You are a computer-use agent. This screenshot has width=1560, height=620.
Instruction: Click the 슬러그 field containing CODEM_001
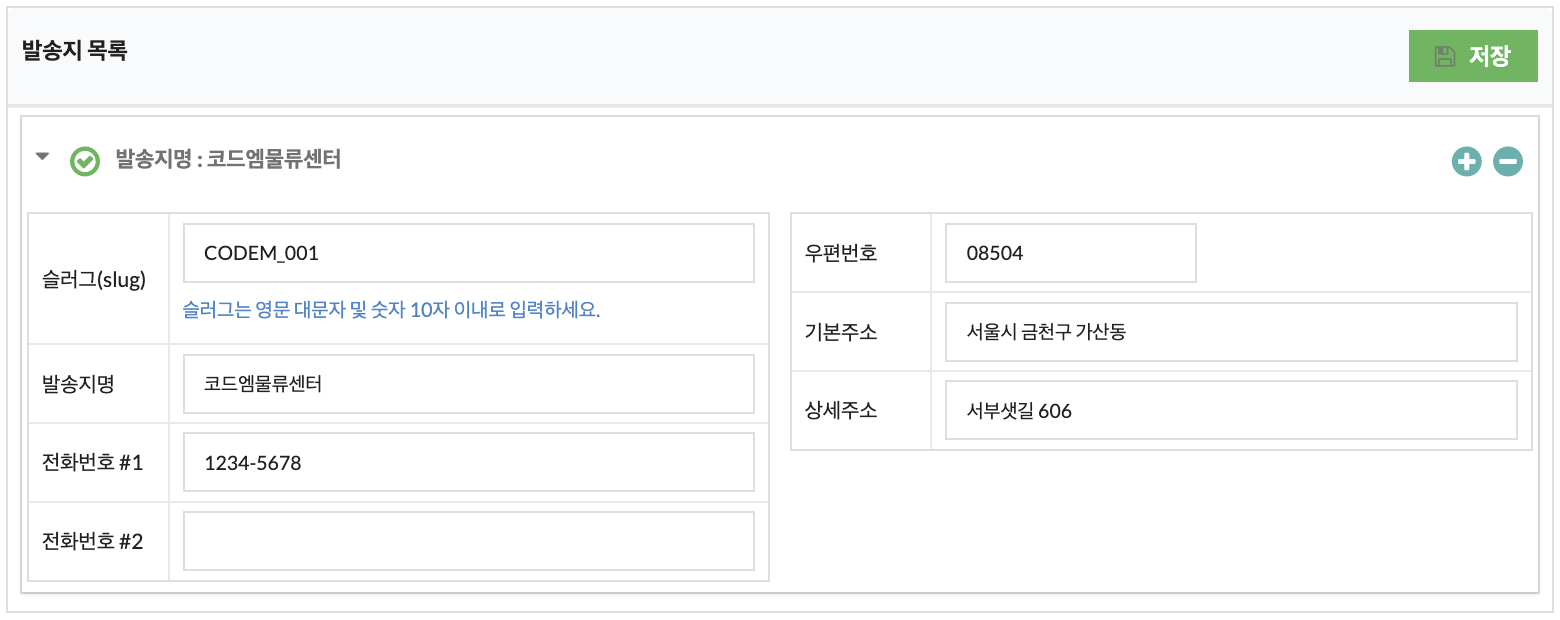469,253
